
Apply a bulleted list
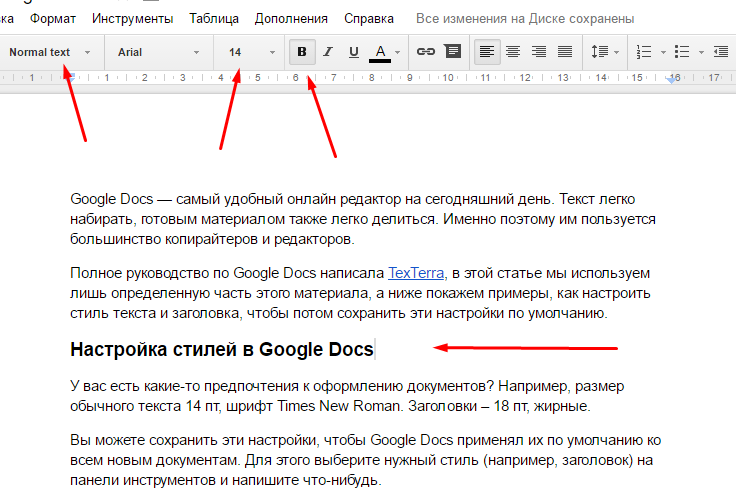pyautogui.click(x=682, y=52)
